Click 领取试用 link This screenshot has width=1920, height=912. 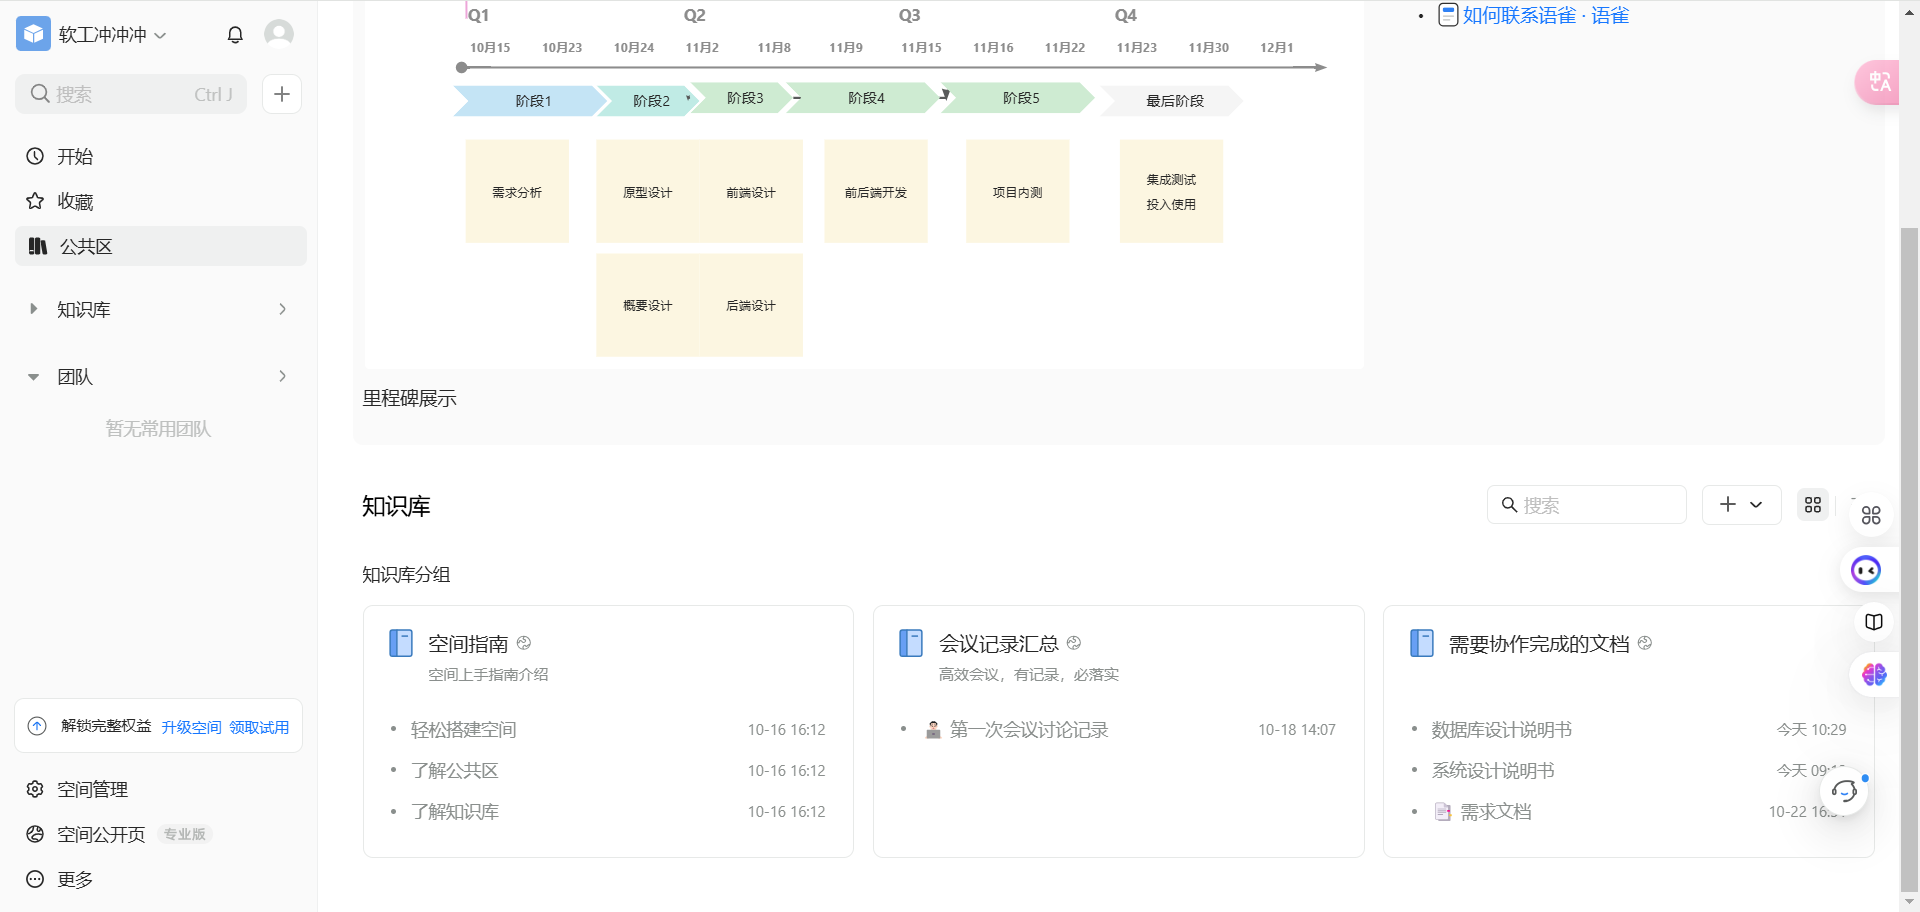point(259,727)
